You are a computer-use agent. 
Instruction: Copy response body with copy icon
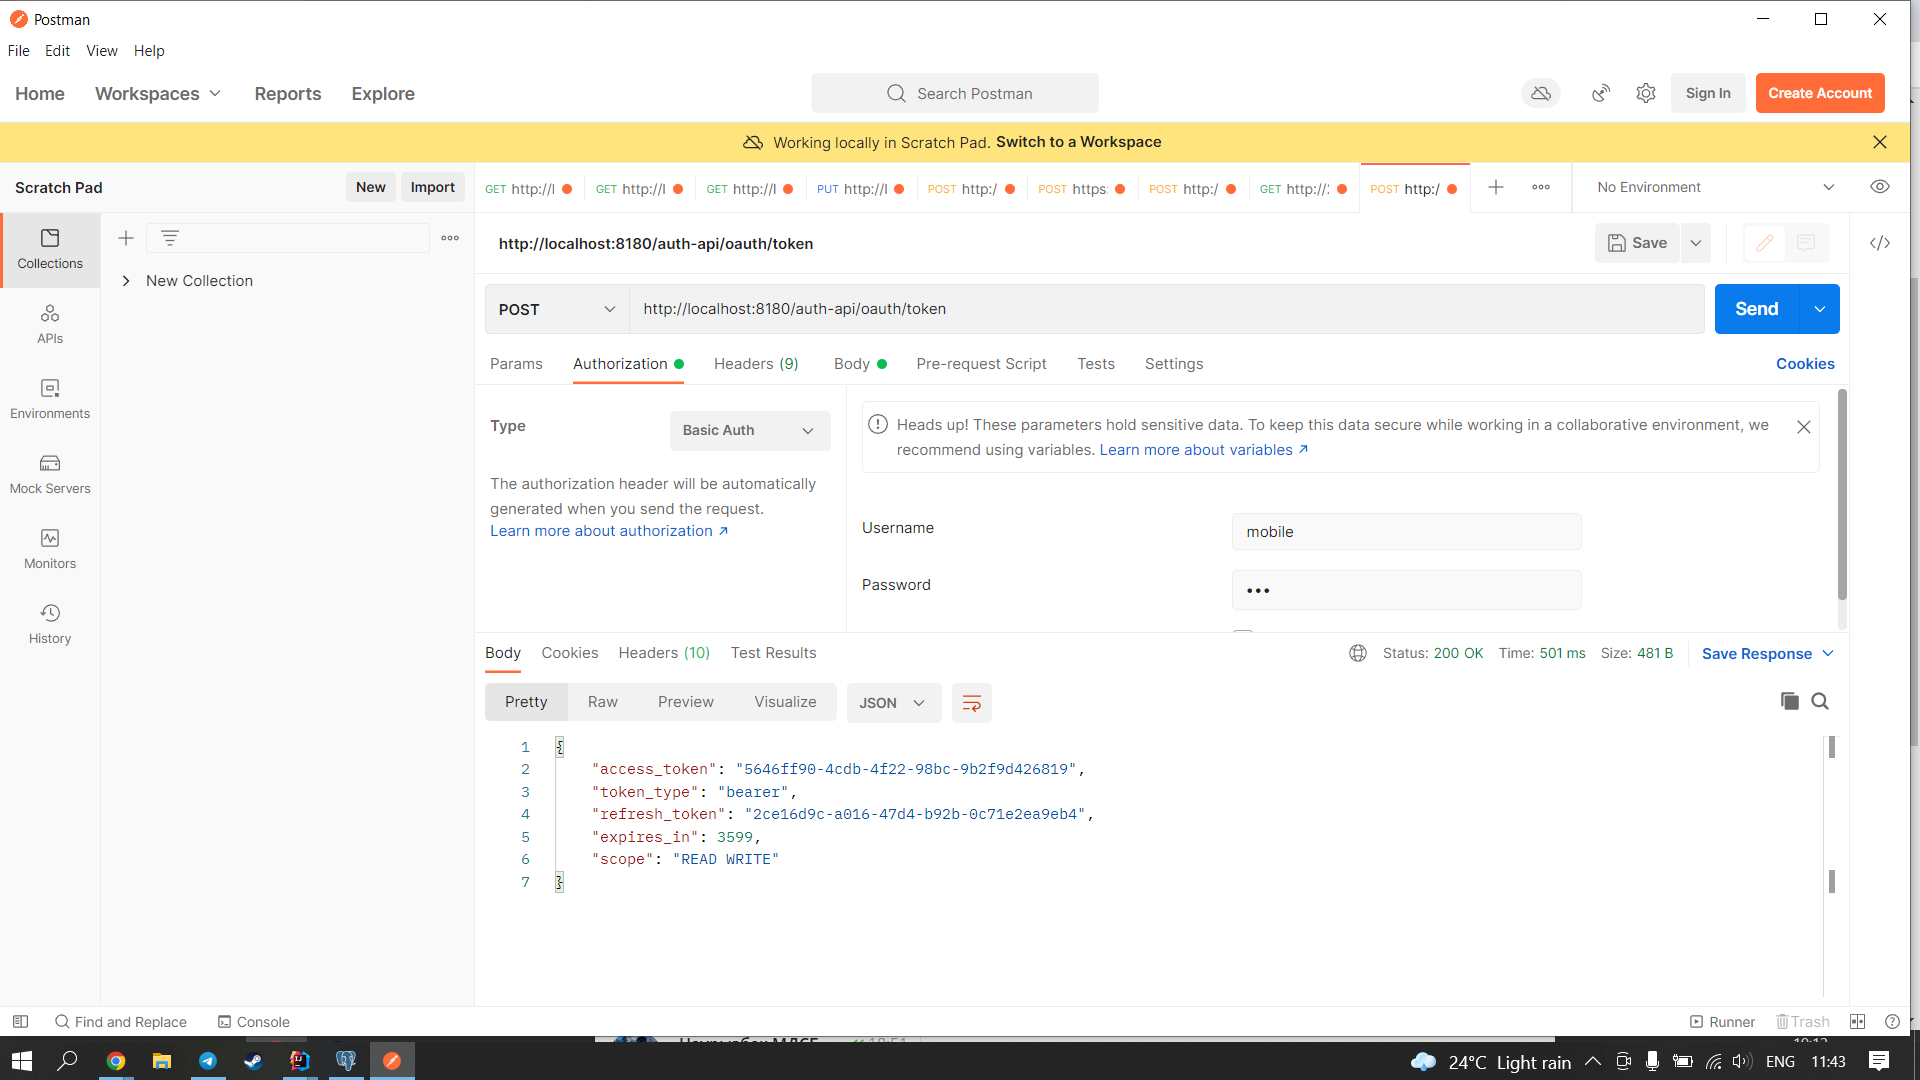pyautogui.click(x=1789, y=701)
